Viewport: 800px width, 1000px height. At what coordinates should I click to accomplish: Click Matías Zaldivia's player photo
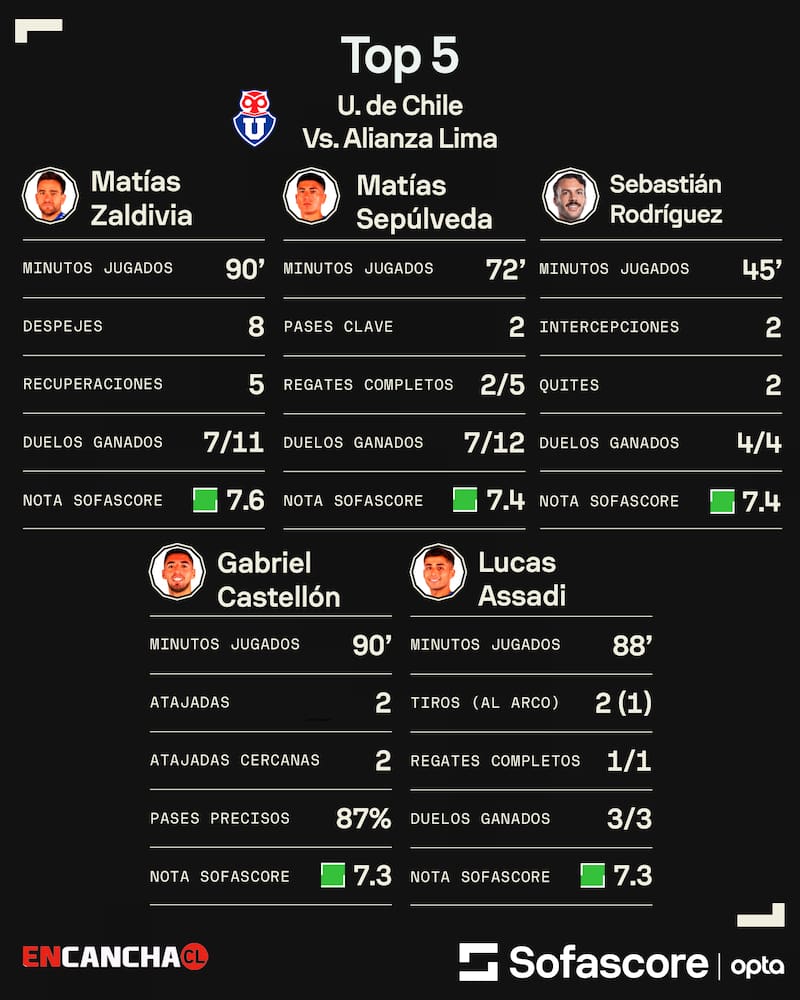(50, 196)
